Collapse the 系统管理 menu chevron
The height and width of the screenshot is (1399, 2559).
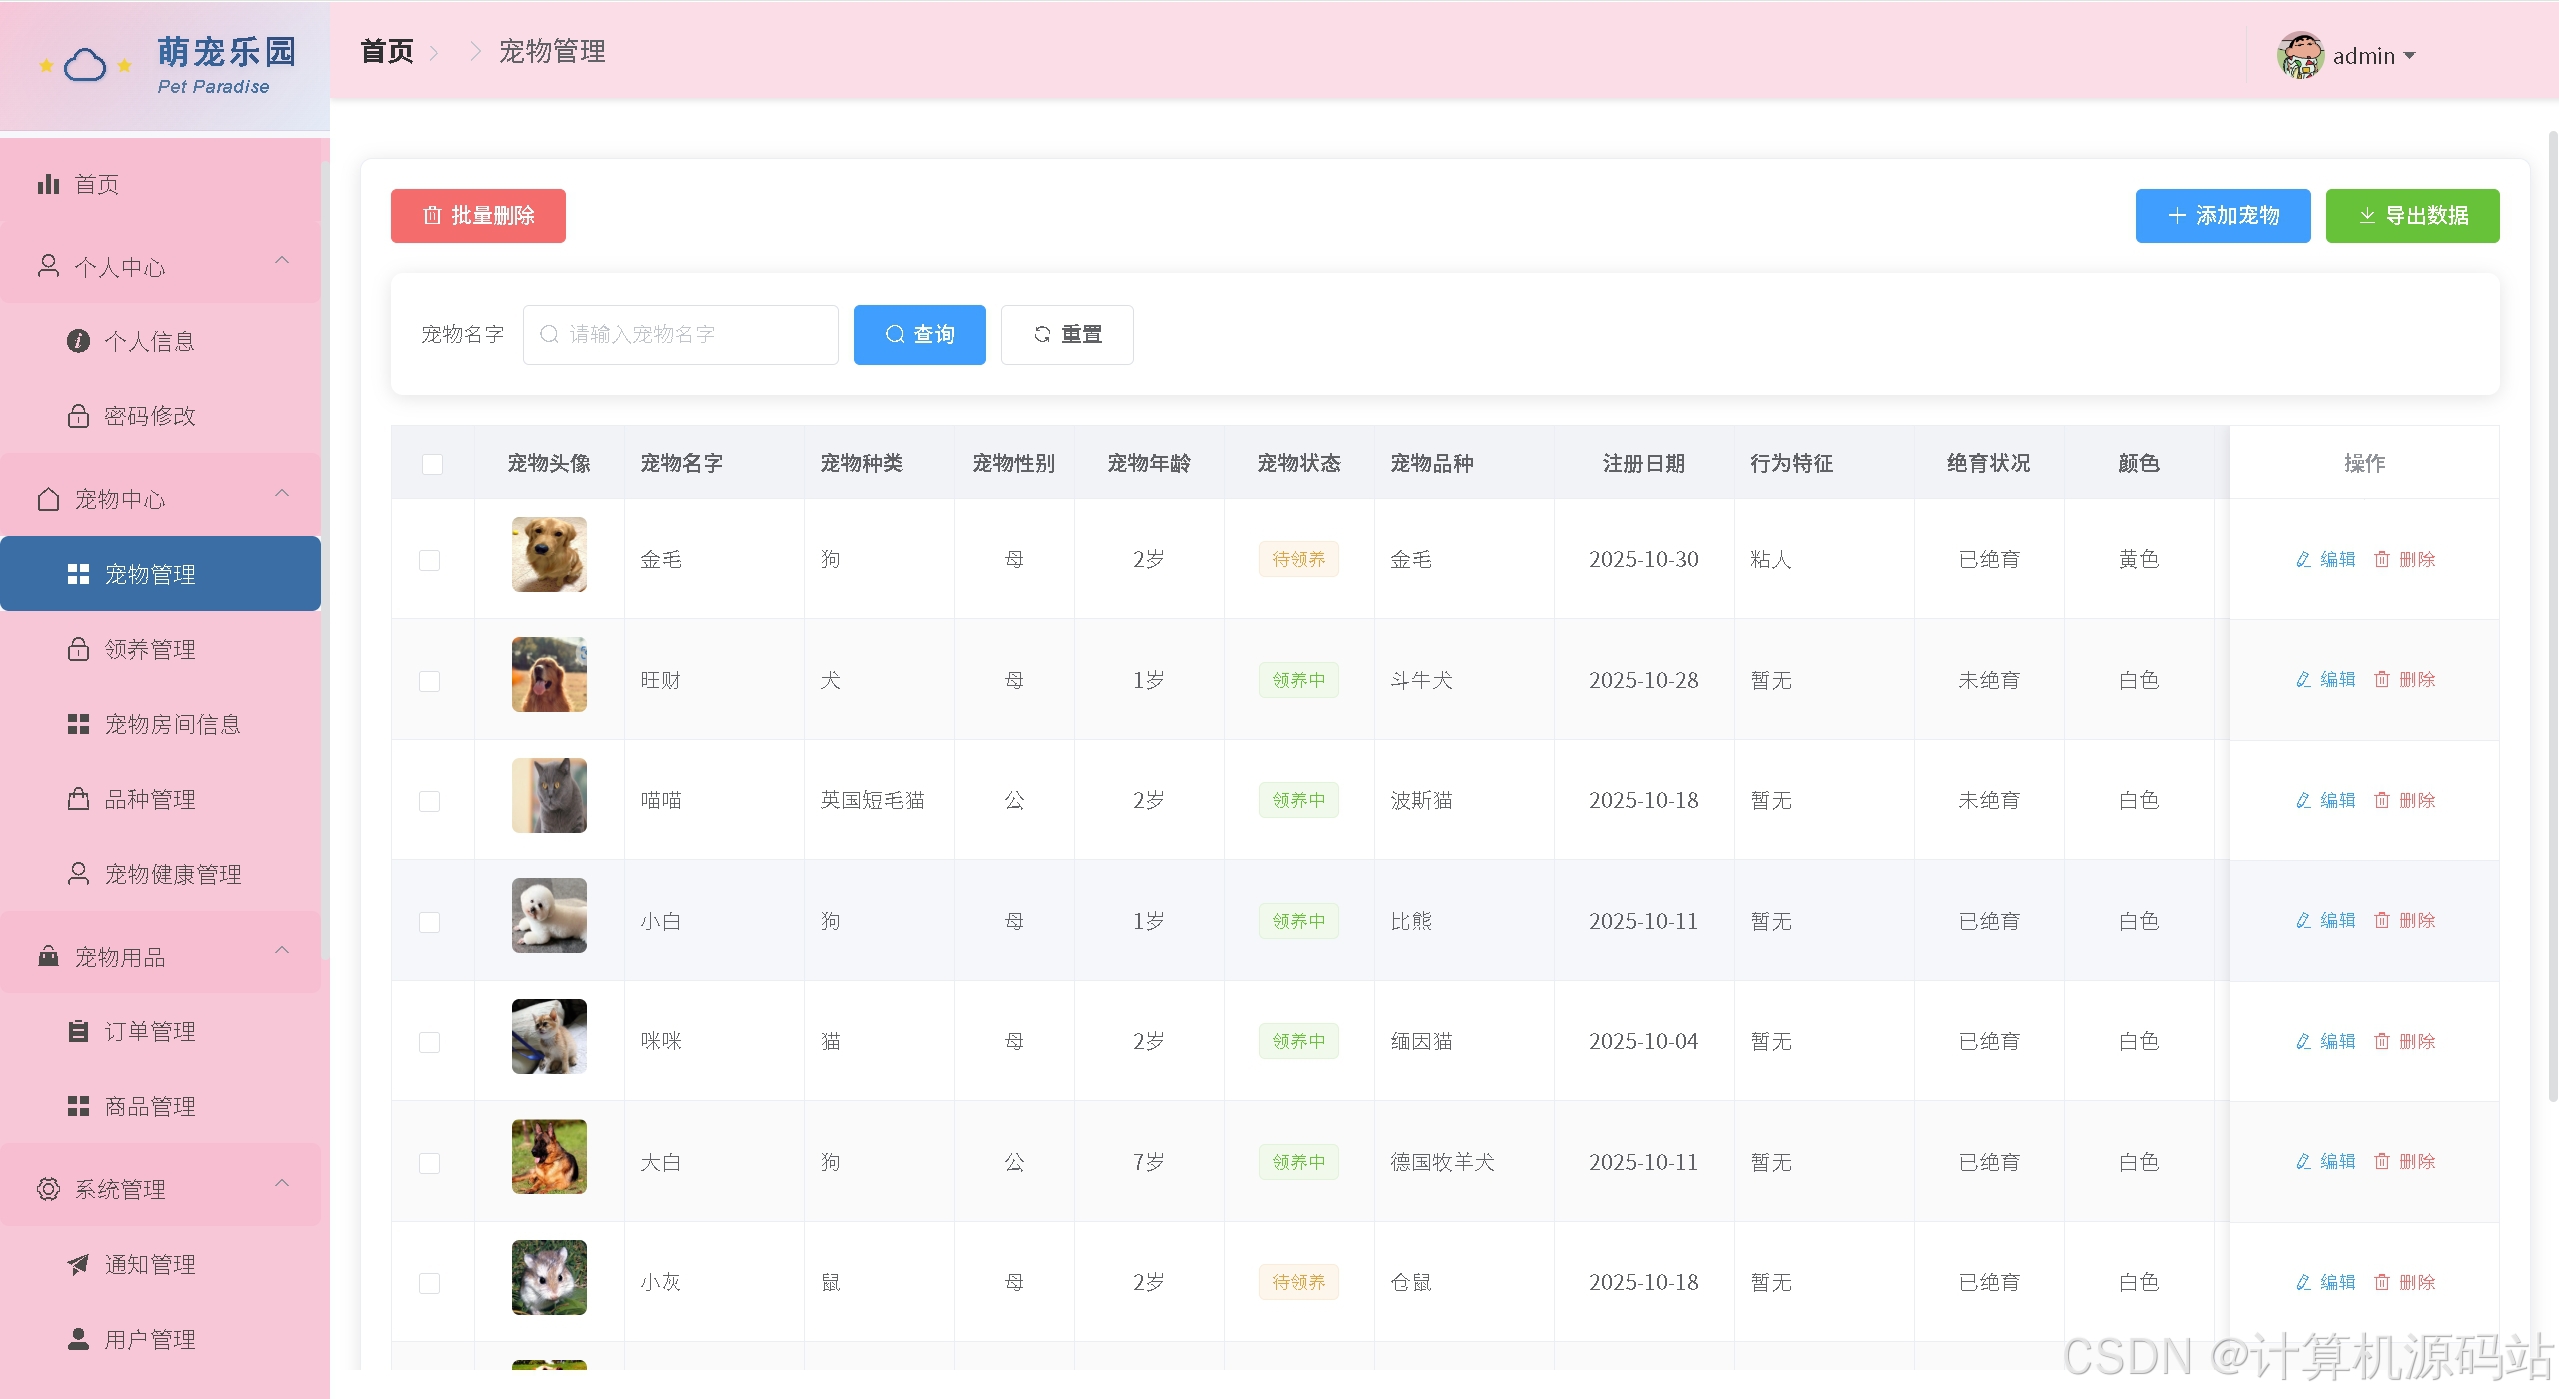pos(282,1183)
